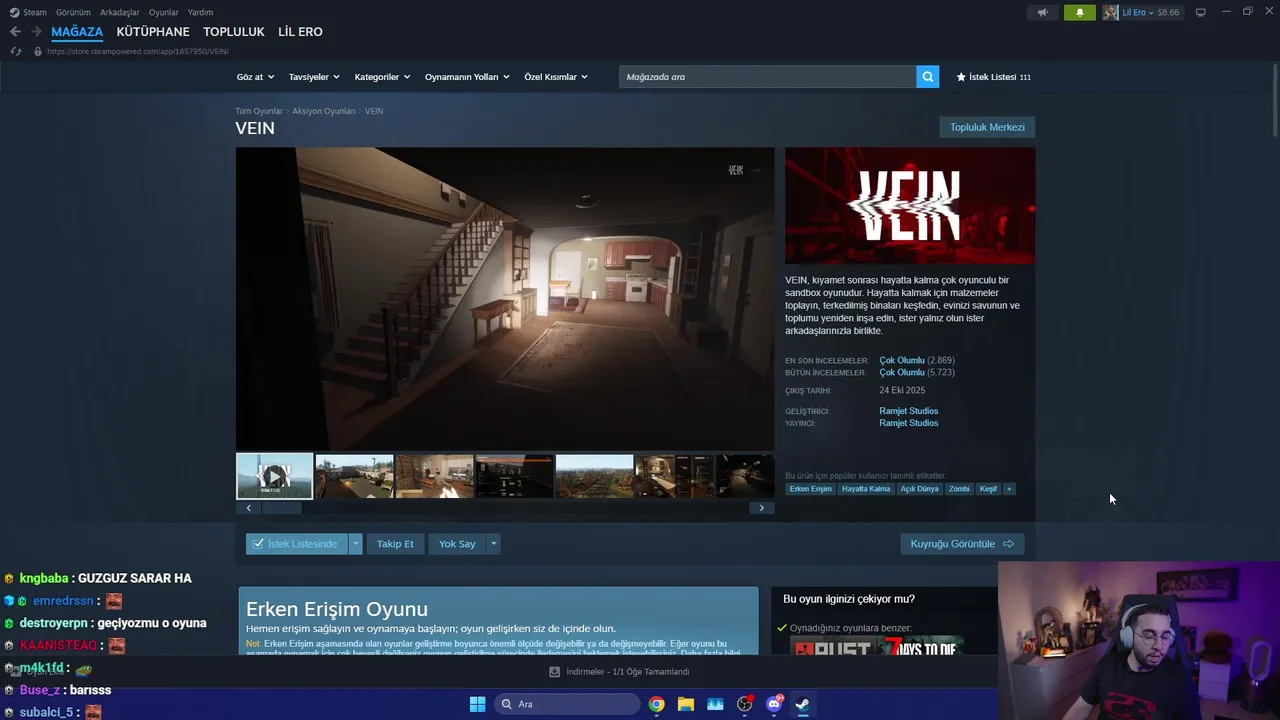Open the Göz at dropdown menu
The image size is (1280, 720).
[255, 77]
